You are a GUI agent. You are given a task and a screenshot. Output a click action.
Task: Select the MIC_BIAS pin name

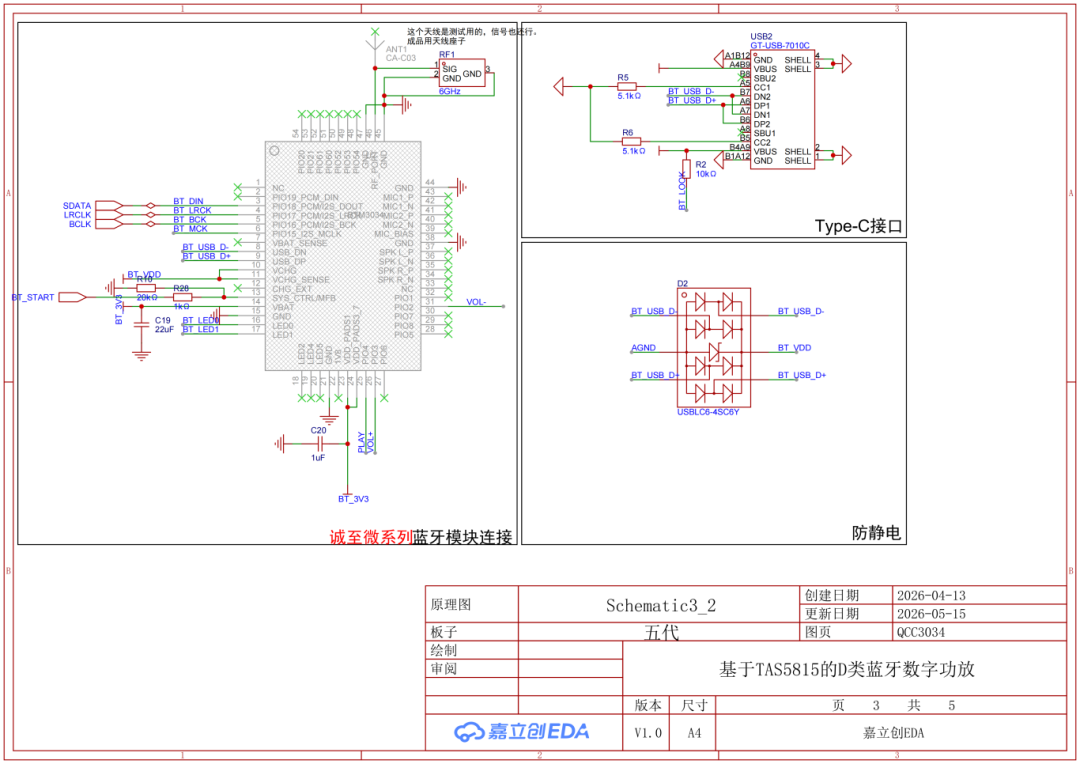tap(394, 234)
